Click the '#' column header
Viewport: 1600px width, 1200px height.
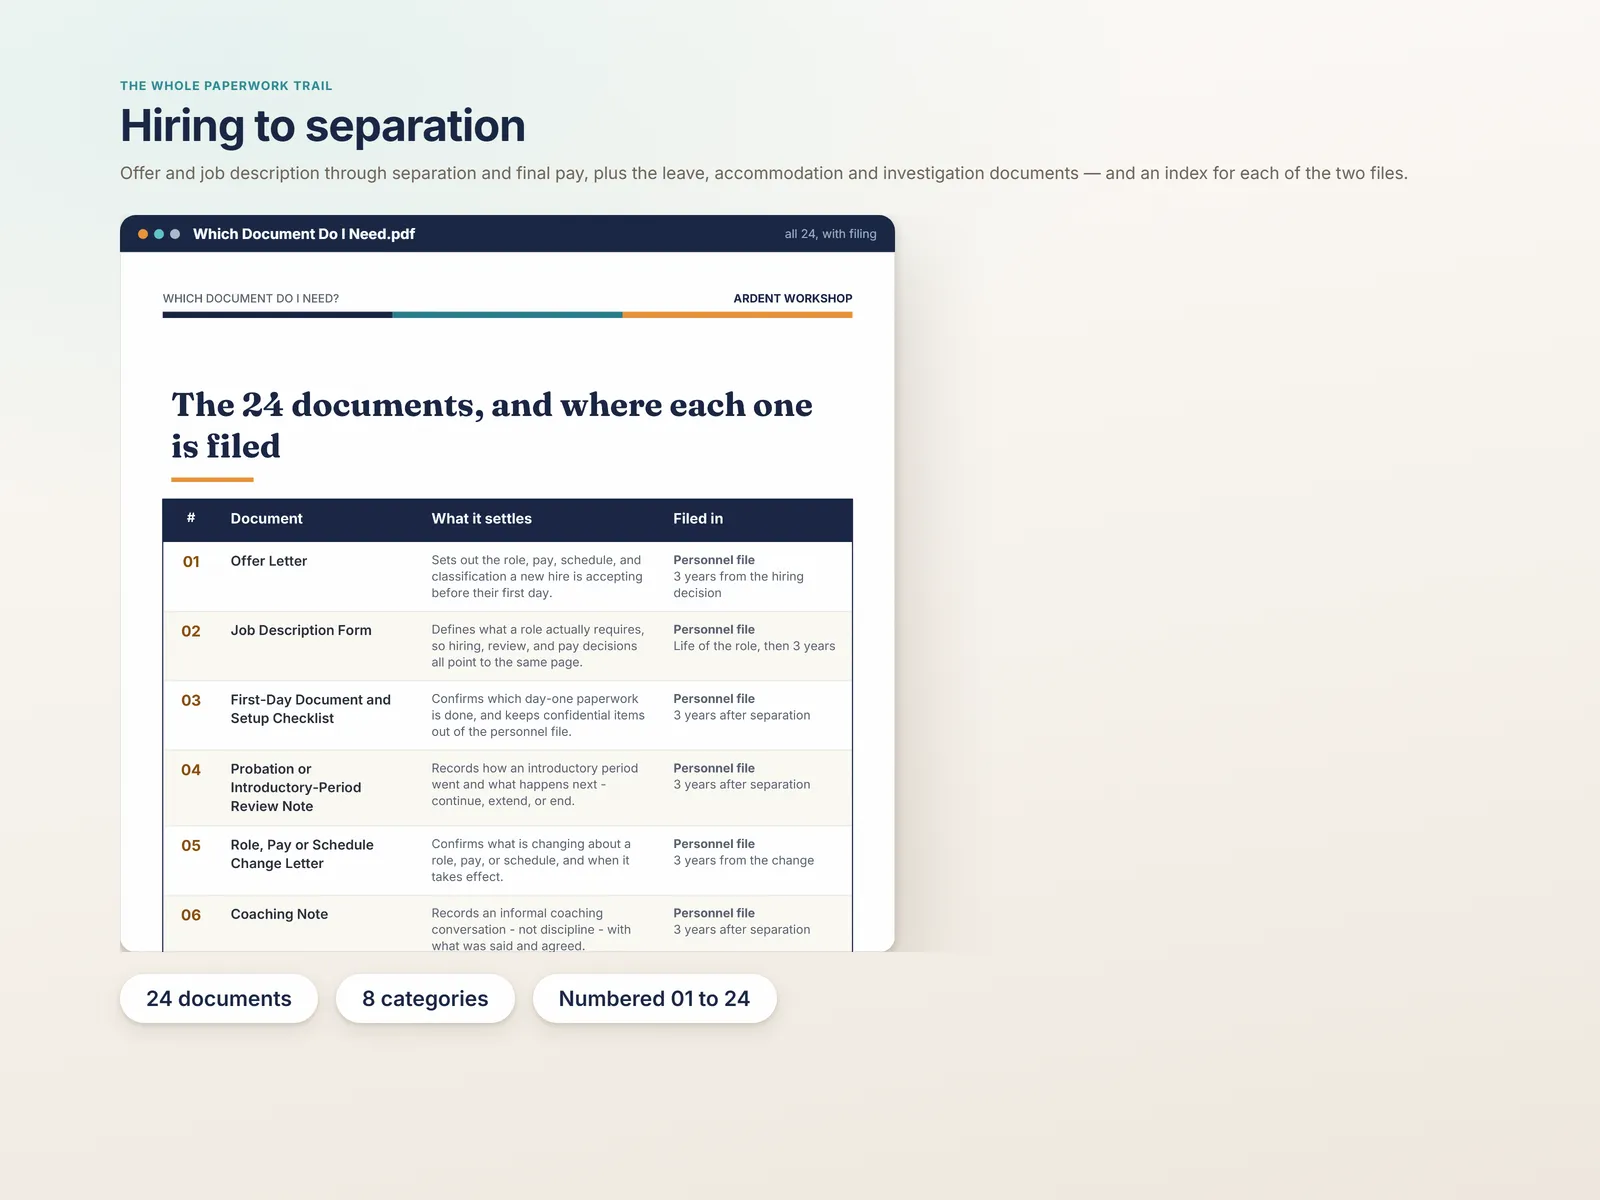point(191,518)
